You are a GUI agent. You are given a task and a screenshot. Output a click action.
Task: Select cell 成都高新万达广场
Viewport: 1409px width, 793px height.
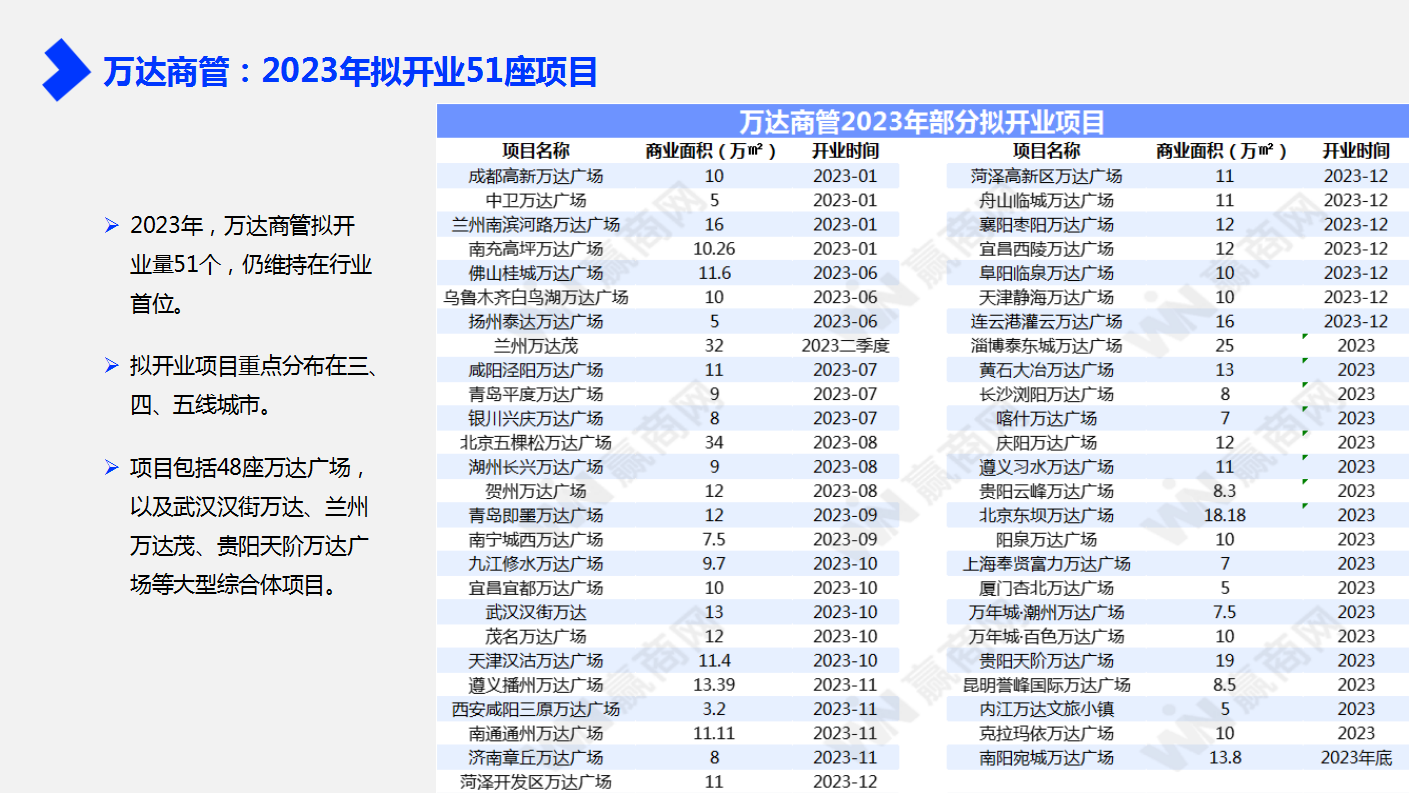pyautogui.click(x=536, y=176)
